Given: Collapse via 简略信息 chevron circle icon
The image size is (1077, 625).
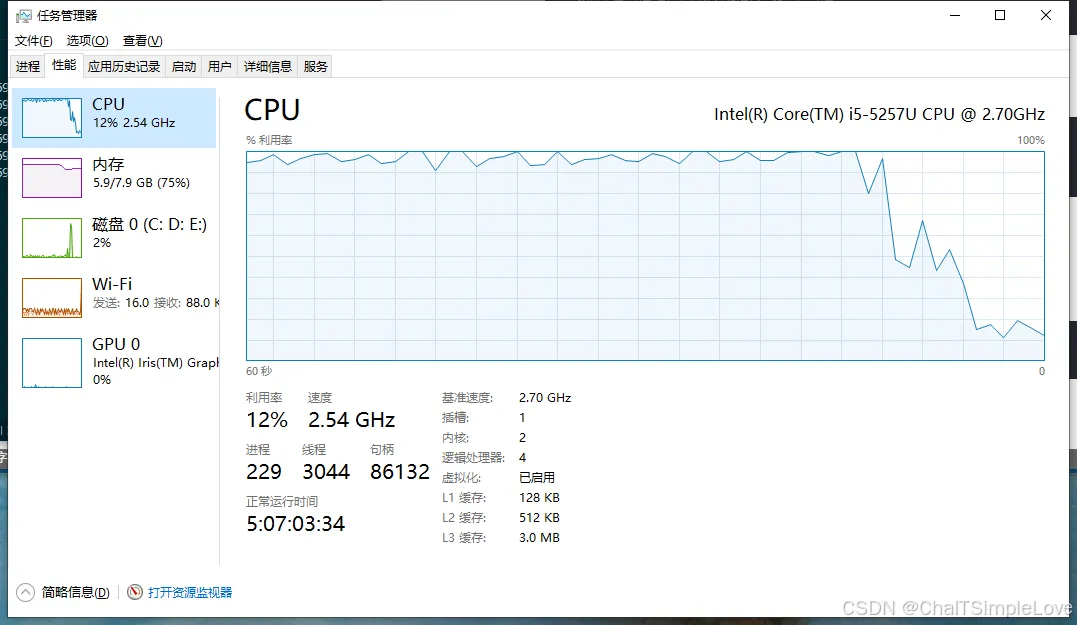Looking at the screenshot, I should pos(25,593).
